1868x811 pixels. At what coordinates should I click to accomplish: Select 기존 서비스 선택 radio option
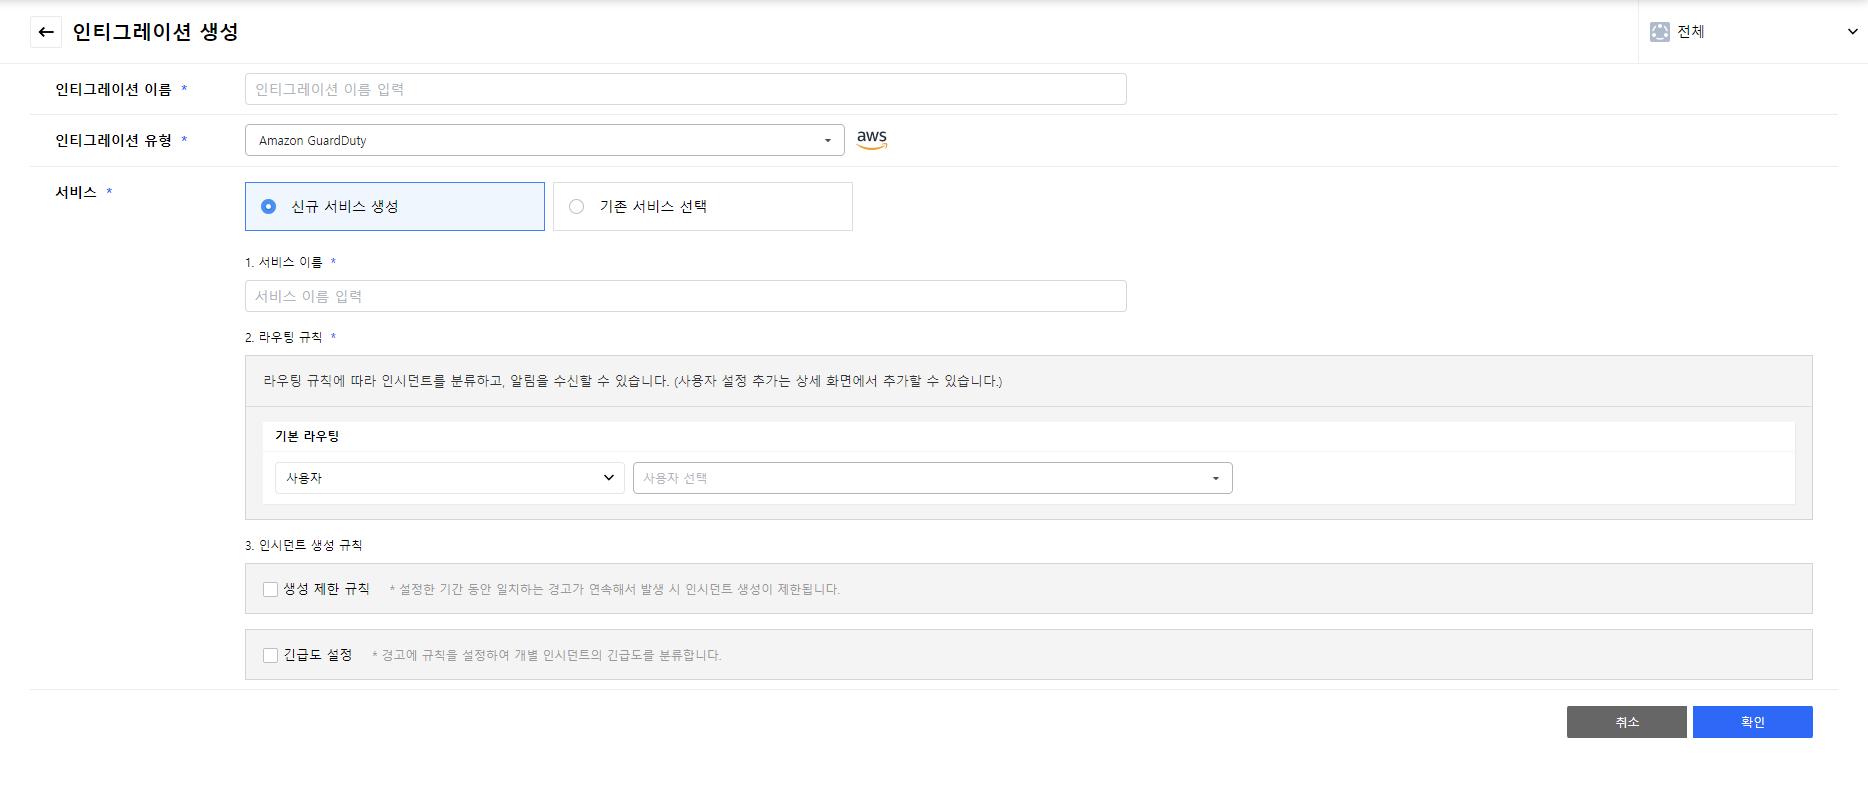[577, 207]
